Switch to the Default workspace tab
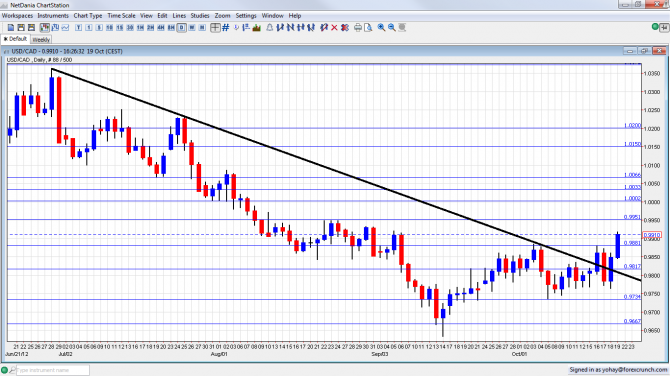 (x=15, y=39)
